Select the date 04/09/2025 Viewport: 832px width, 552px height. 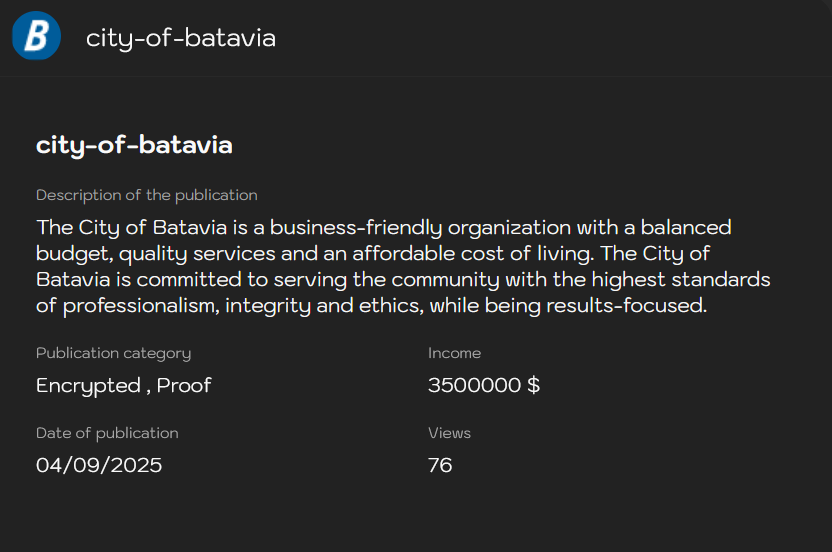coord(99,465)
